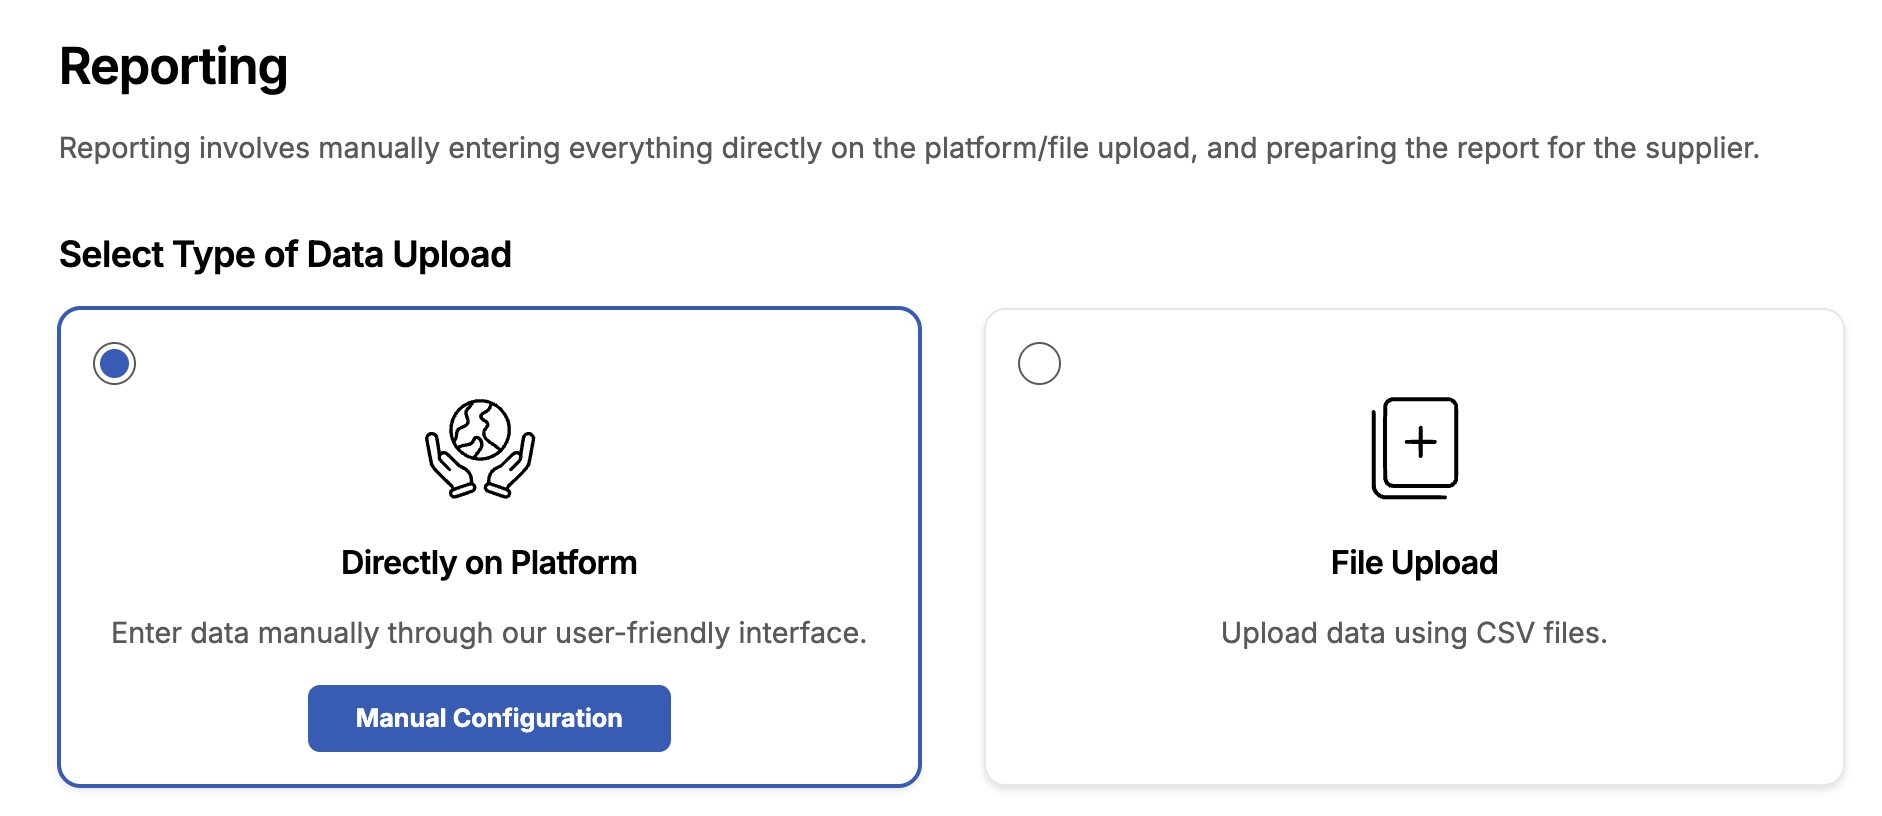Click 'Upload data using CSV files.' text
Screen dimensions: 1882x816
[1414, 633]
